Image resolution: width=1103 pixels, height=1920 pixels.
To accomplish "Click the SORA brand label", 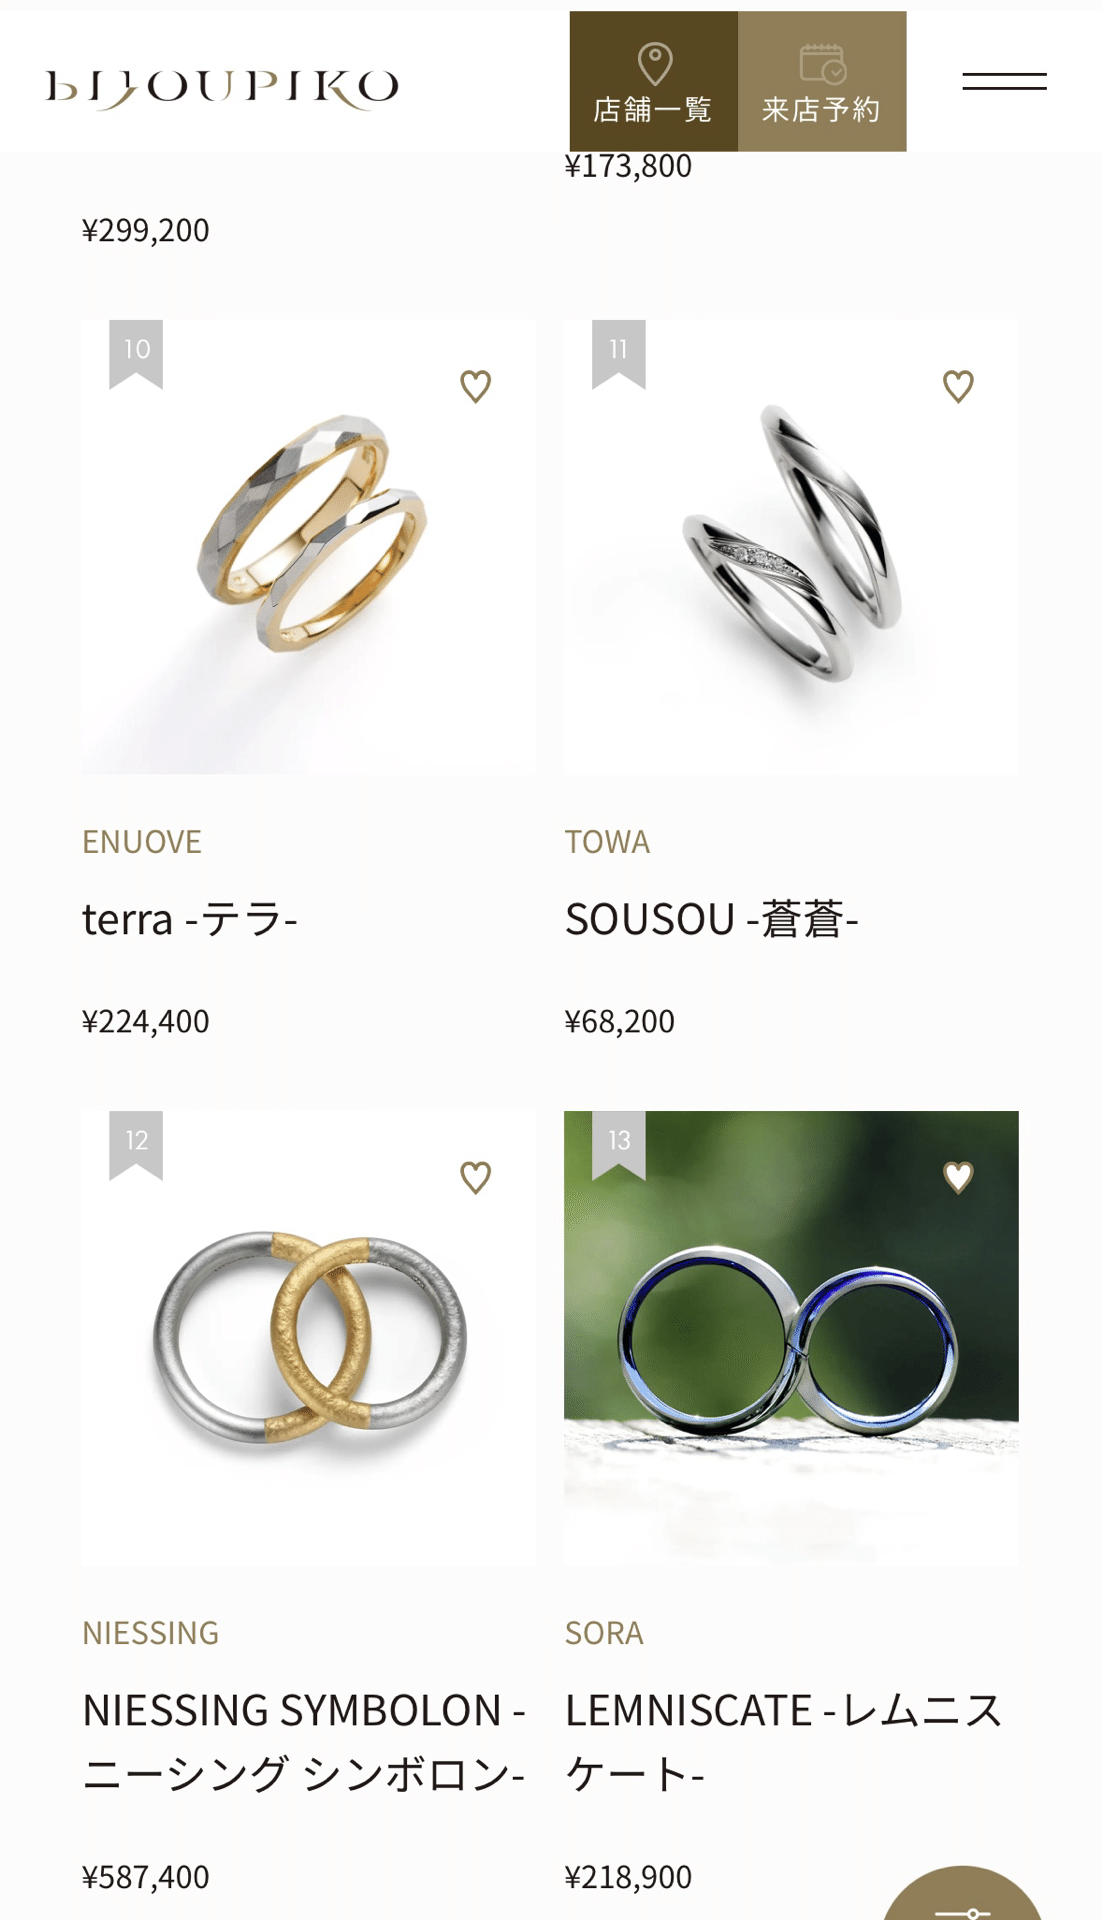I will pyautogui.click(x=604, y=1633).
